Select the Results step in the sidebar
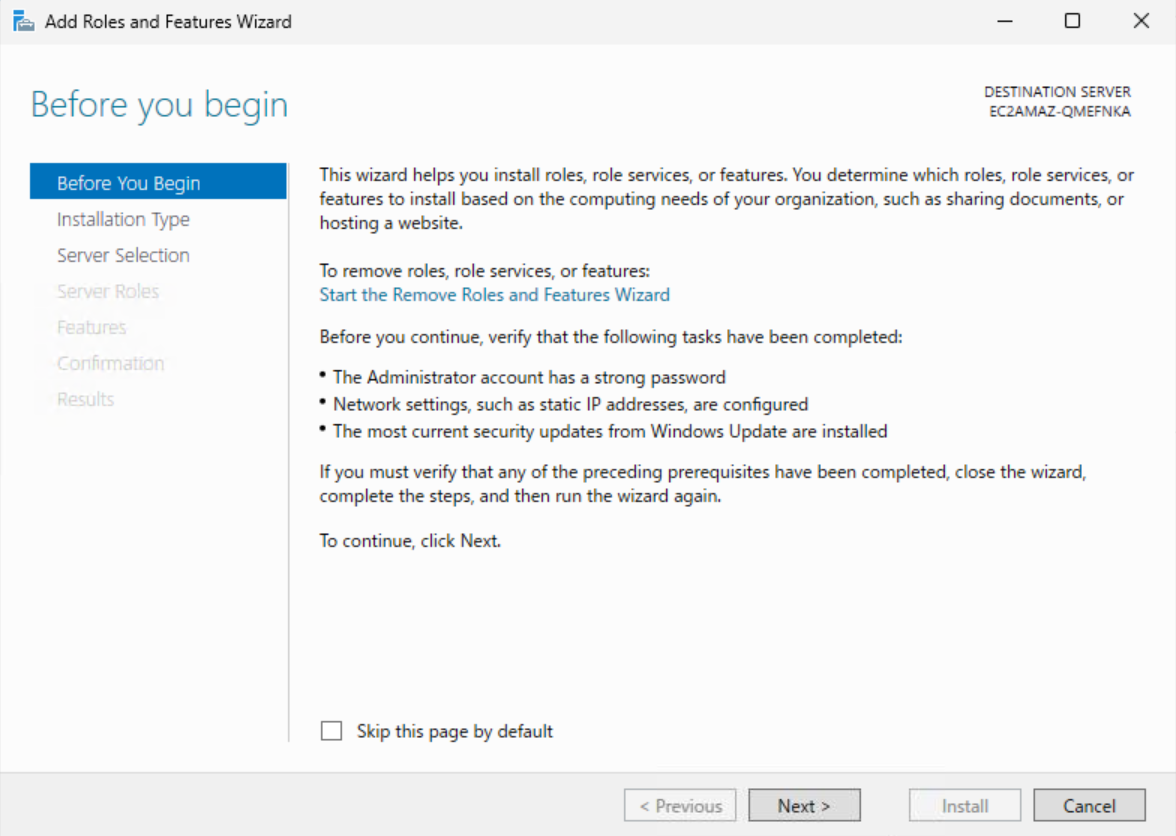 (x=86, y=399)
